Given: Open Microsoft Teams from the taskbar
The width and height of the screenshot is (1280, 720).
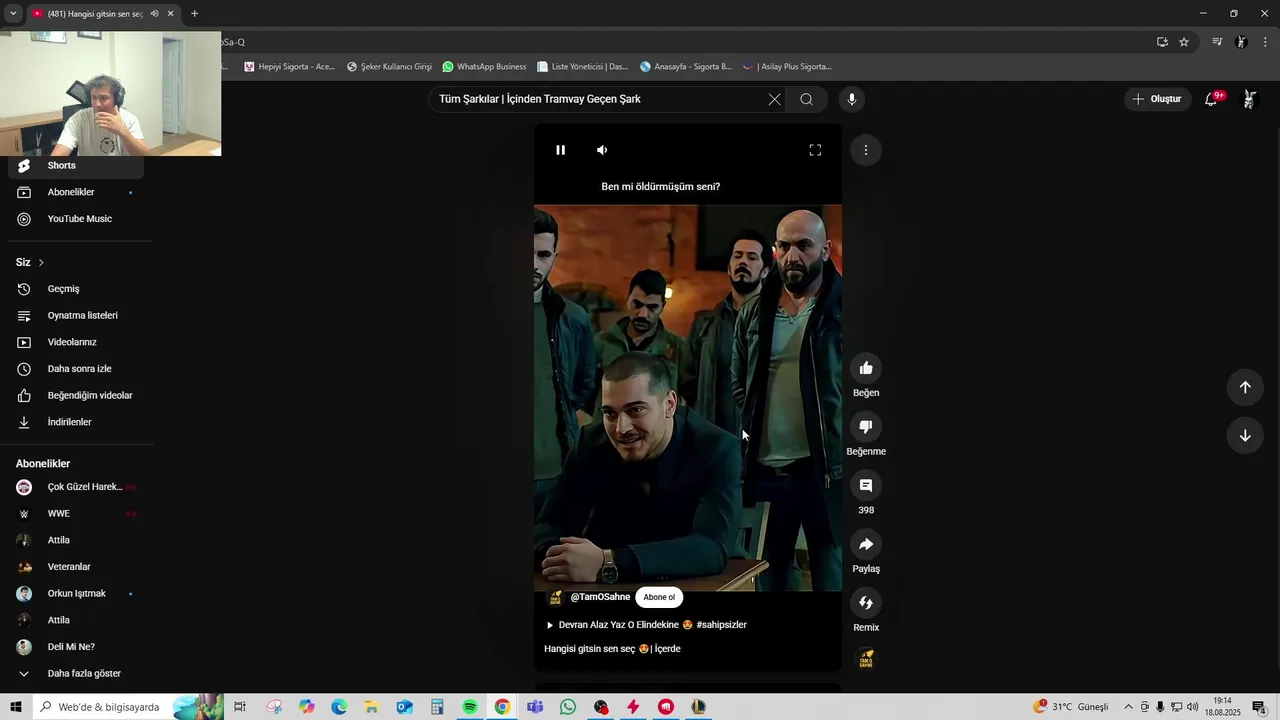Looking at the screenshot, I should (x=535, y=707).
